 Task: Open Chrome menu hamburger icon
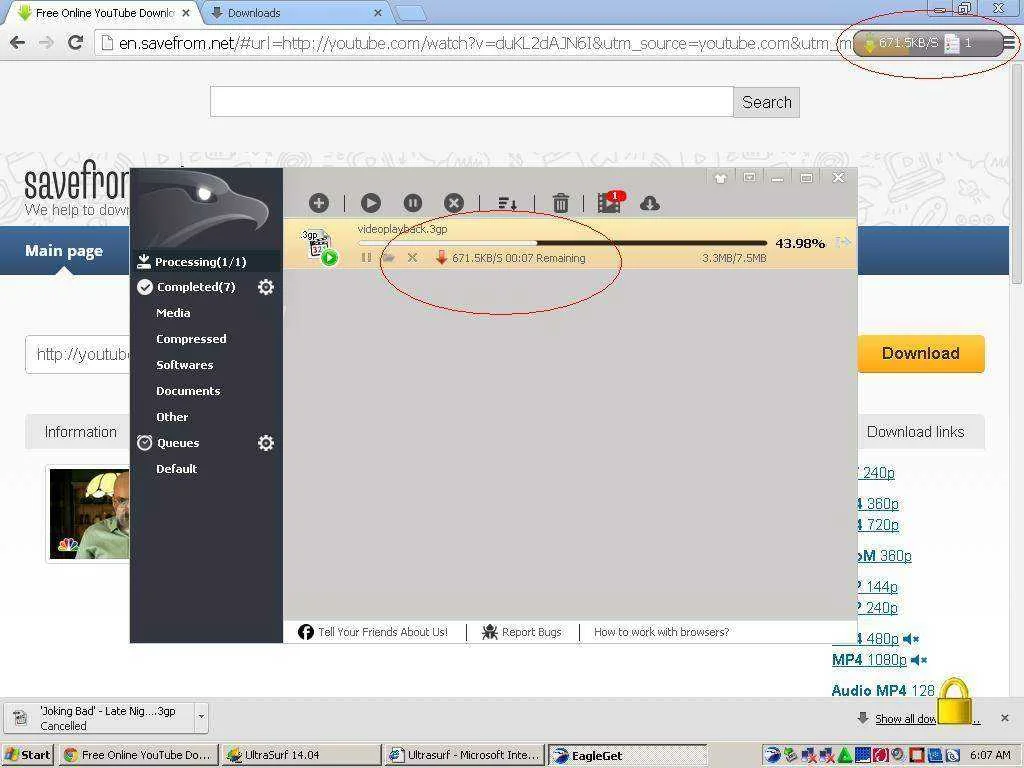coord(1009,43)
